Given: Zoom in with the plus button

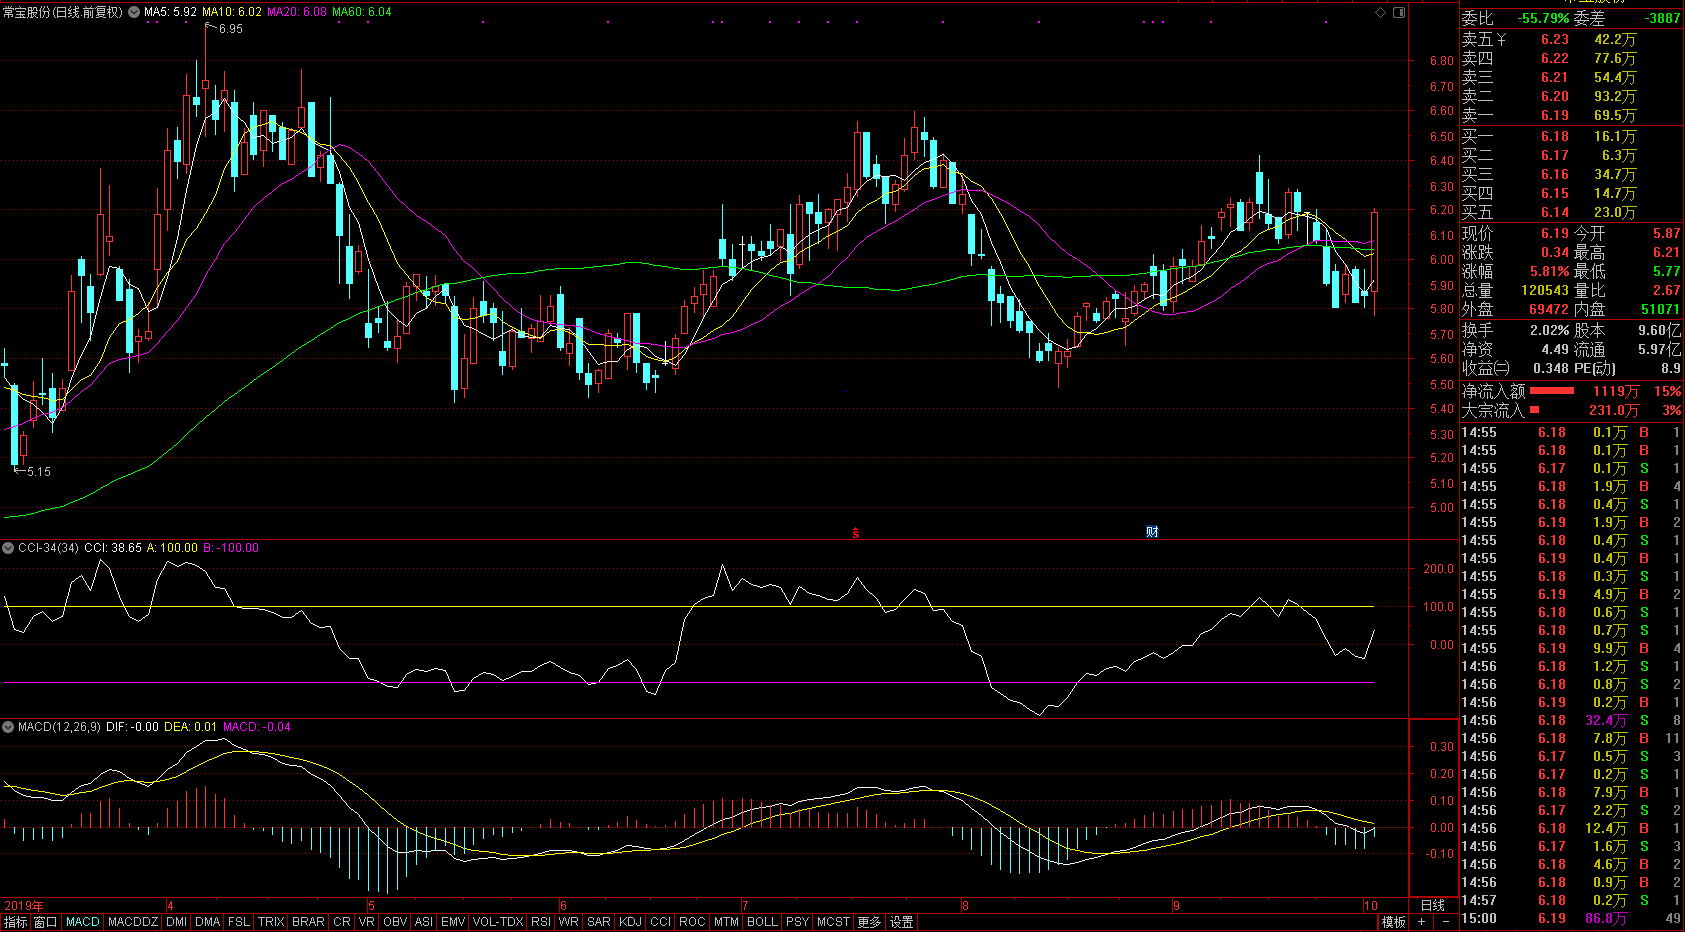Looking at the screenshot, I should (x=1421, y=922).
